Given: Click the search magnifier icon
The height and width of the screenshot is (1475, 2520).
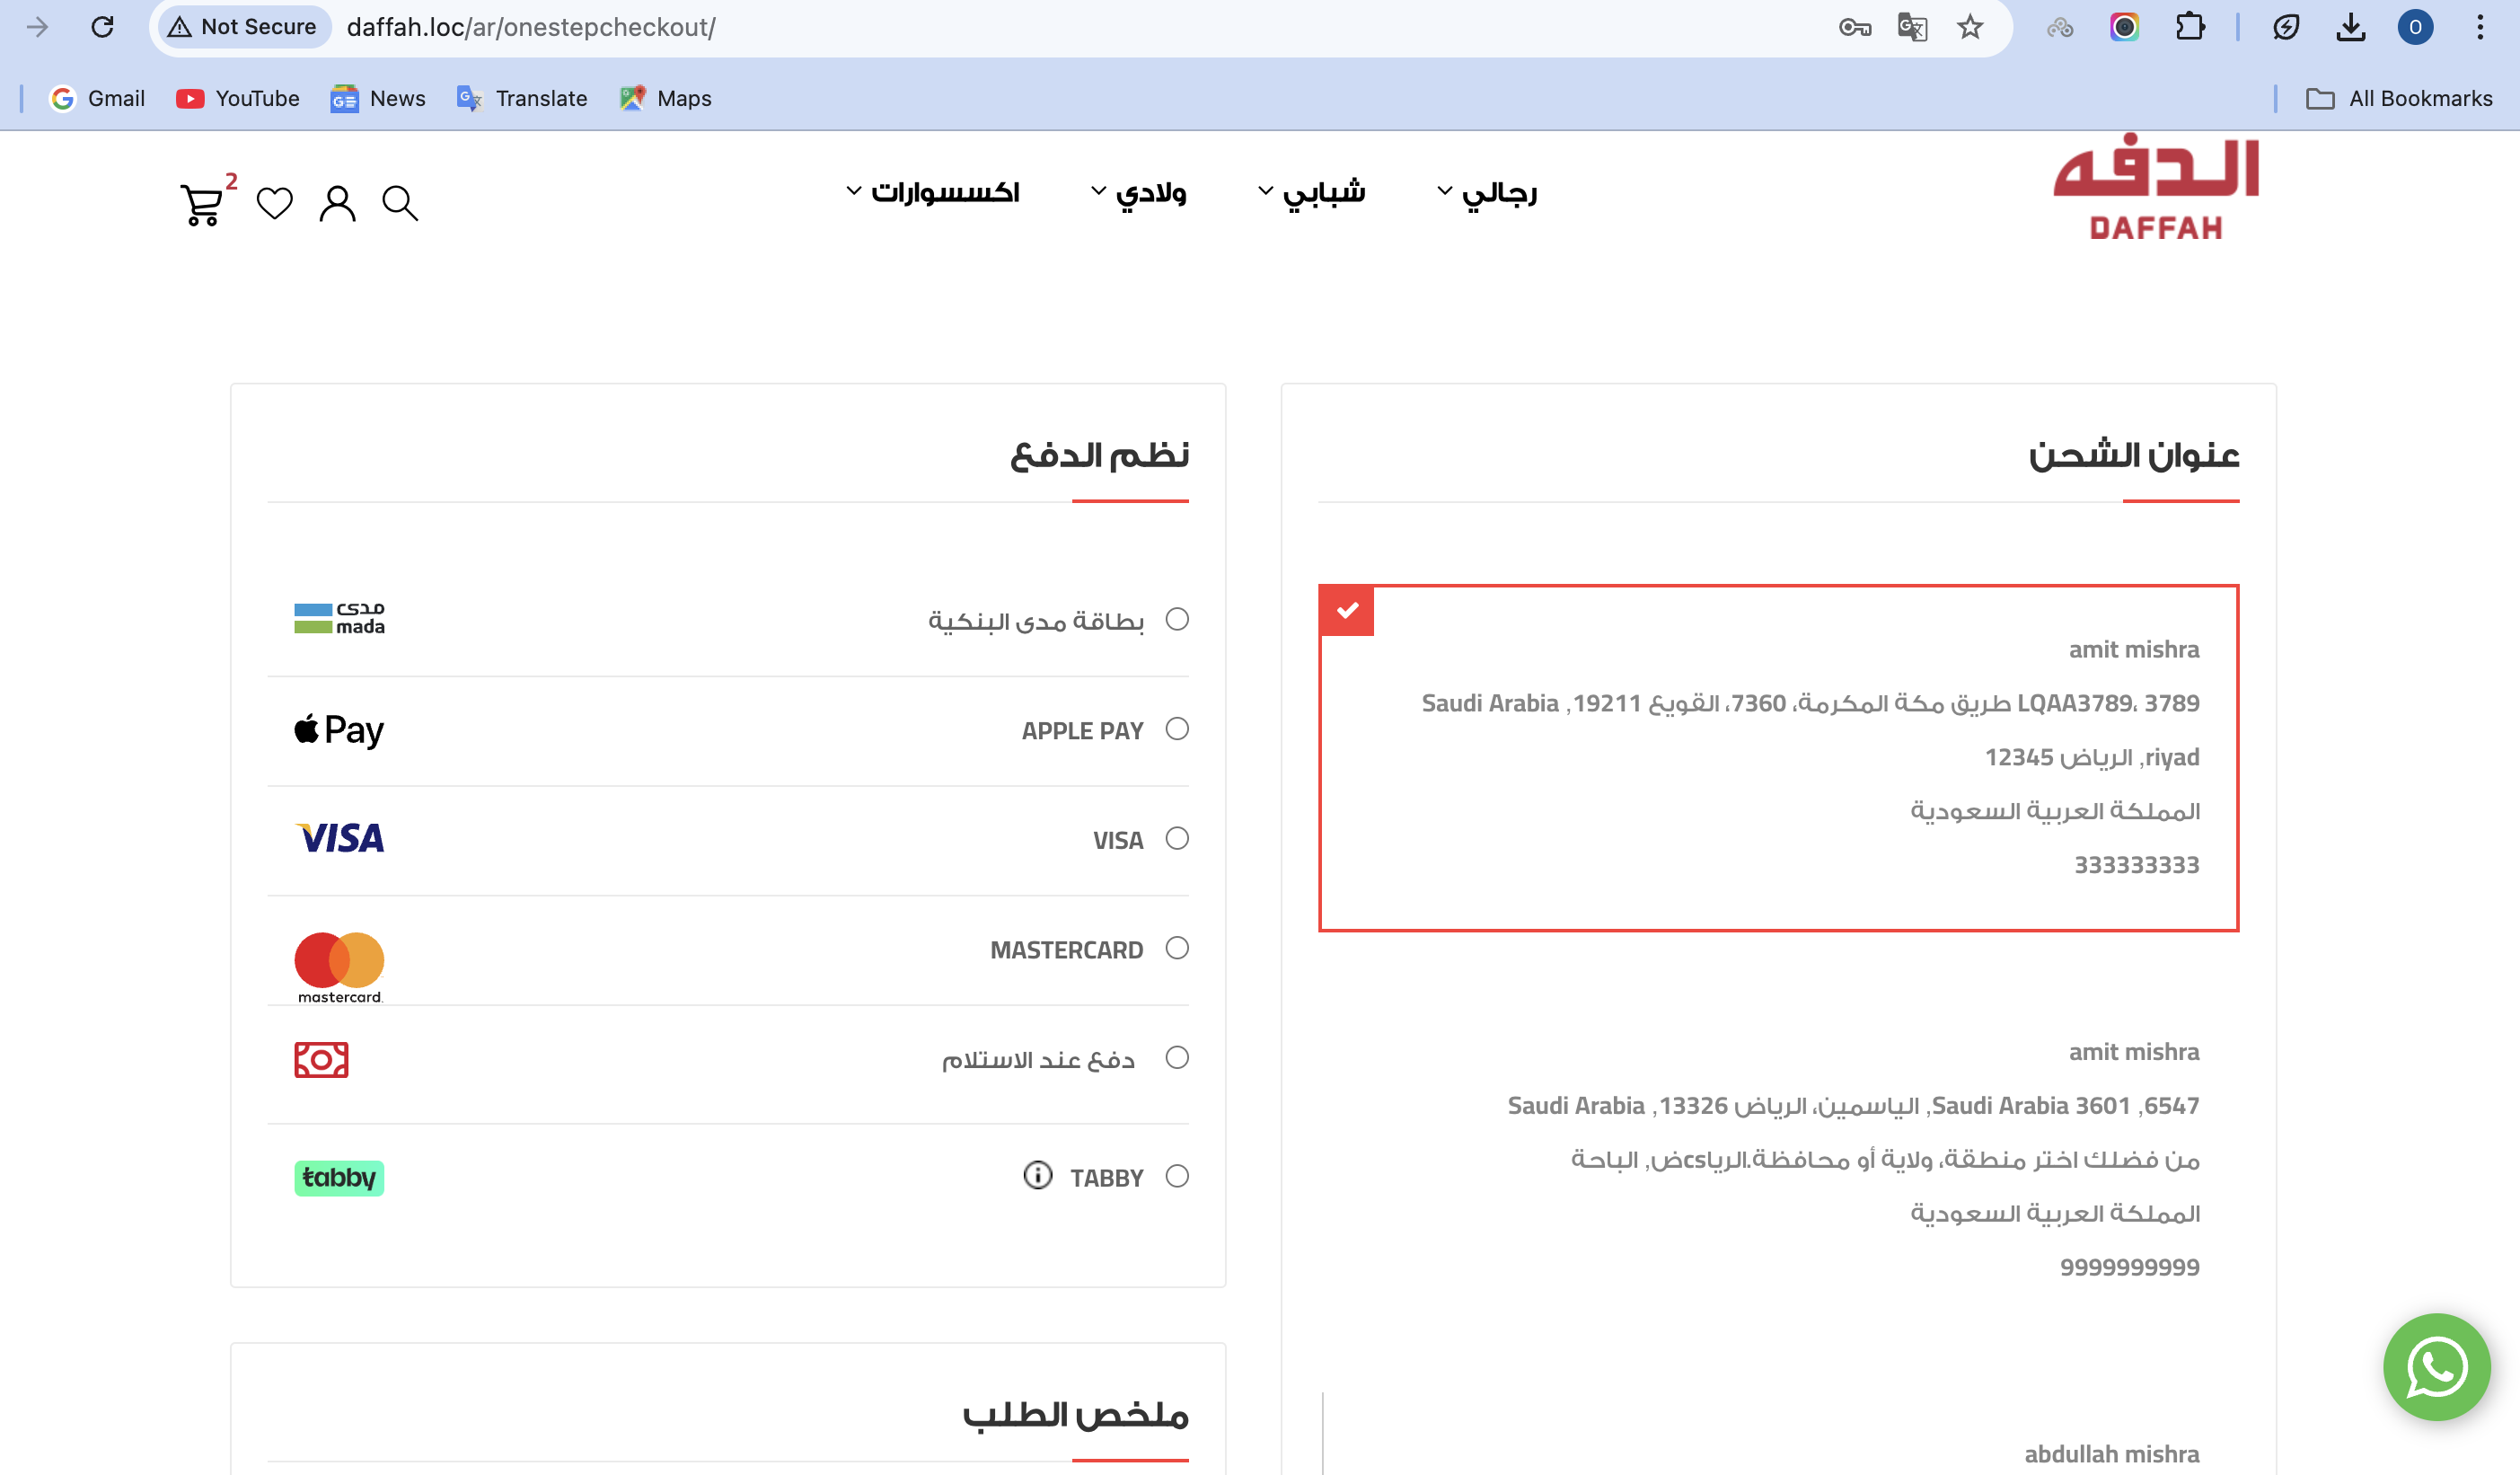Looking at the screenshot, I should tap(400, 204).
